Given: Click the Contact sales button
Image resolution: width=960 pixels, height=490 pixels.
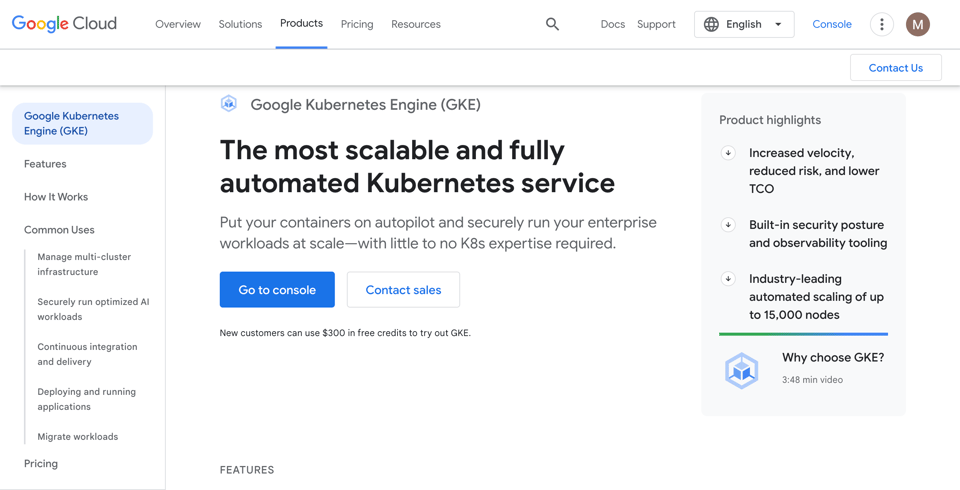Looking at the screenshot, I should coord(403,290).
